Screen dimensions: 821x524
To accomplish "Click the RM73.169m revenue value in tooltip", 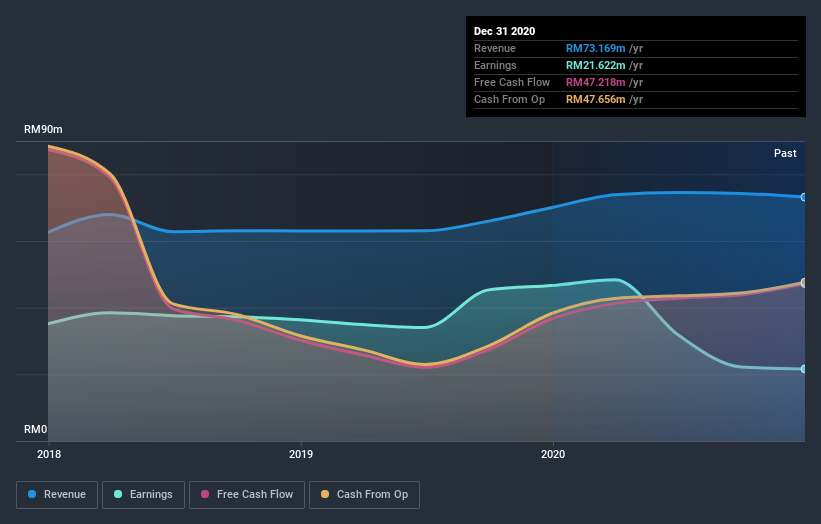I will coord(595,48).
